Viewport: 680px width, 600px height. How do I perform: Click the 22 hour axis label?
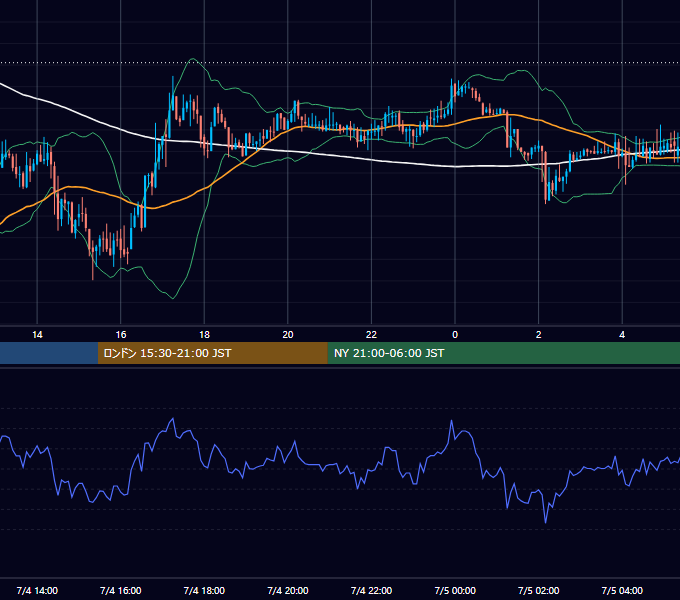point(371,335)
